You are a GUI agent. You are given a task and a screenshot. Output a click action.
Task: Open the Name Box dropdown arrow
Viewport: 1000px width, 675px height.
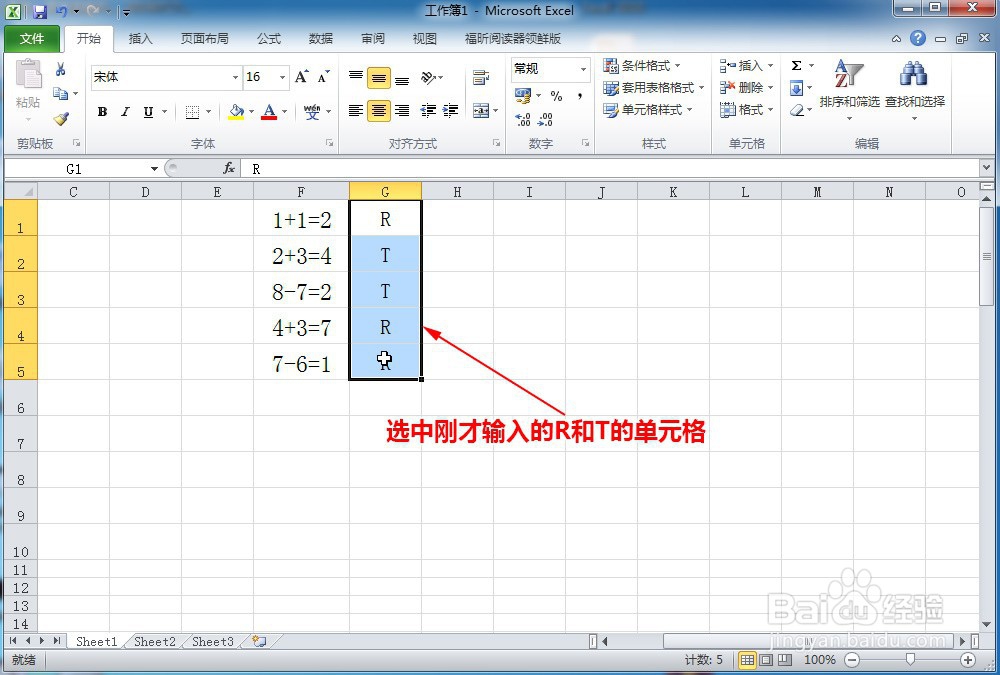(x=155, y=169)
